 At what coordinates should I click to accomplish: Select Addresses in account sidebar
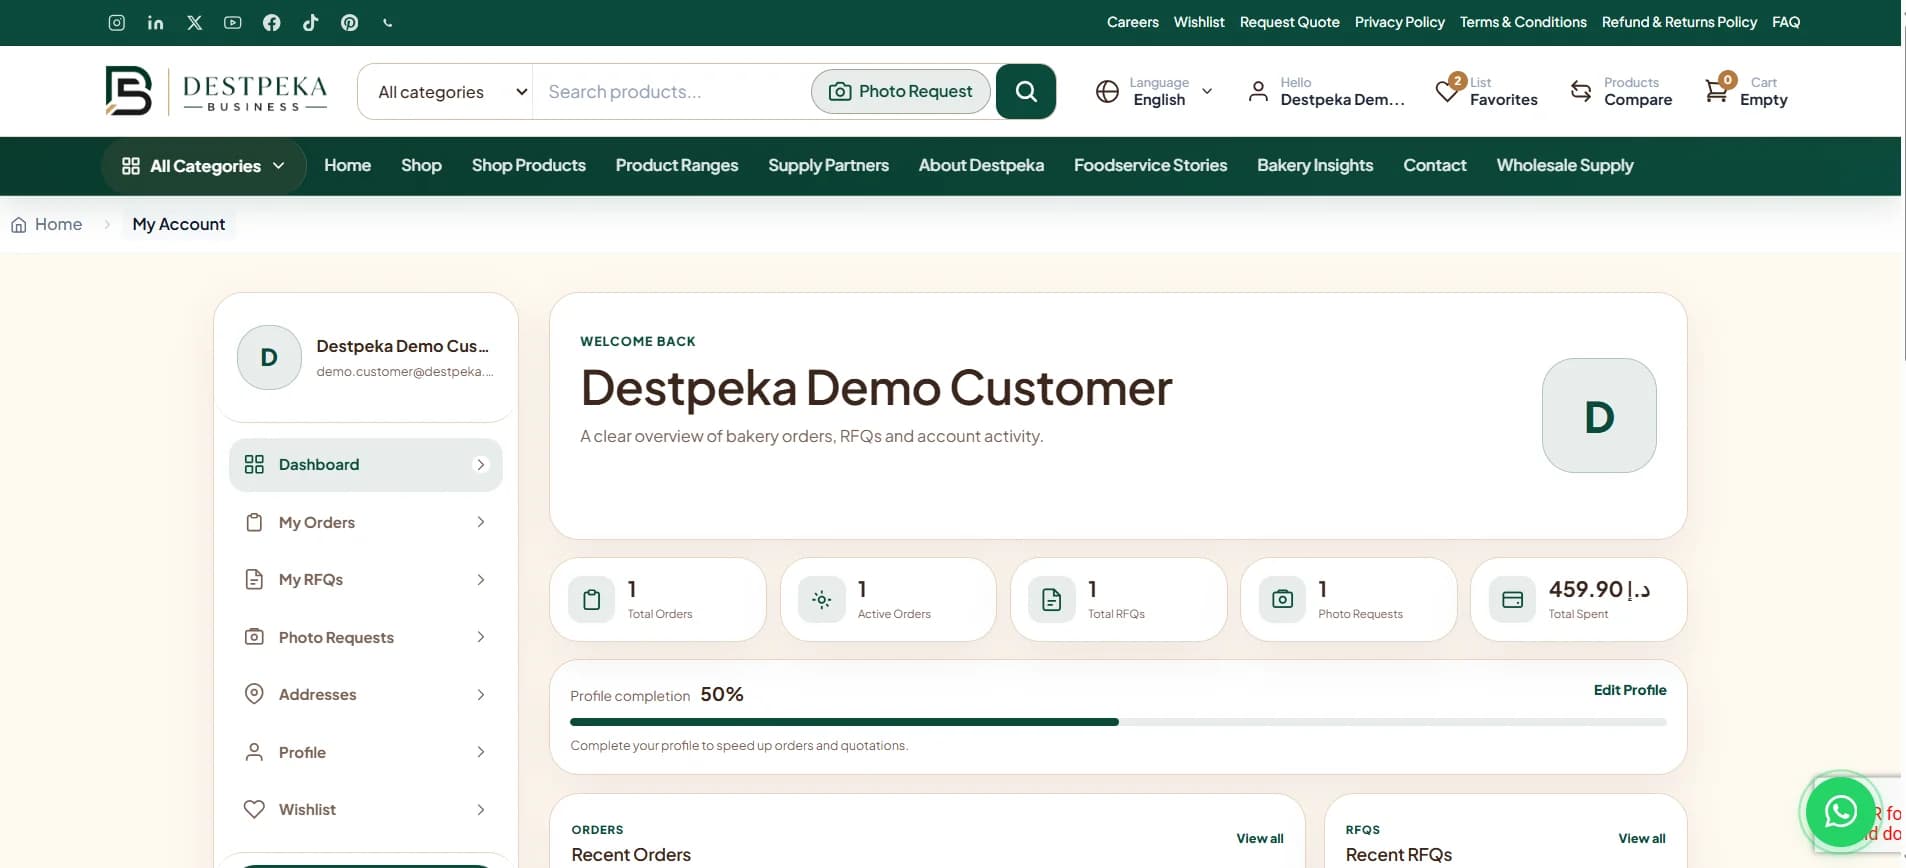pos(366,695)
